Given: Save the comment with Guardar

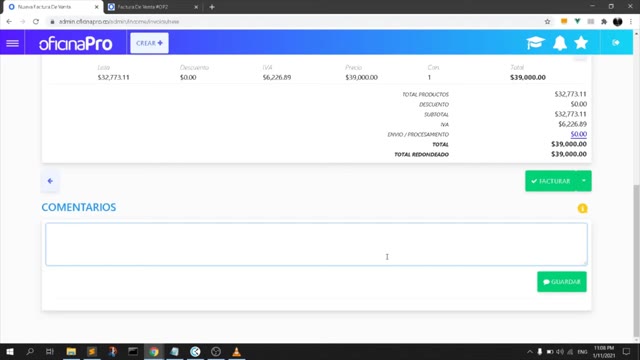Looking at the screenshot, I should pos(562,282).
